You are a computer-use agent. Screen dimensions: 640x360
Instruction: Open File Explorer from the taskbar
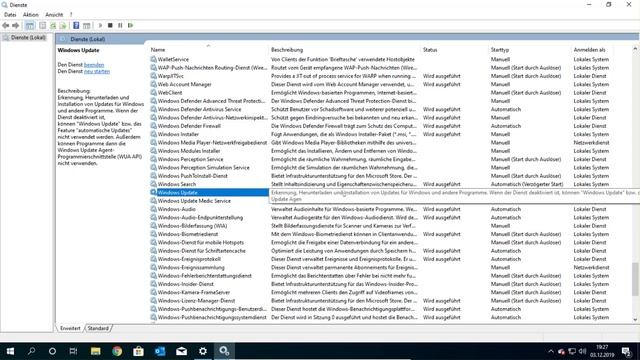point(96,351)
